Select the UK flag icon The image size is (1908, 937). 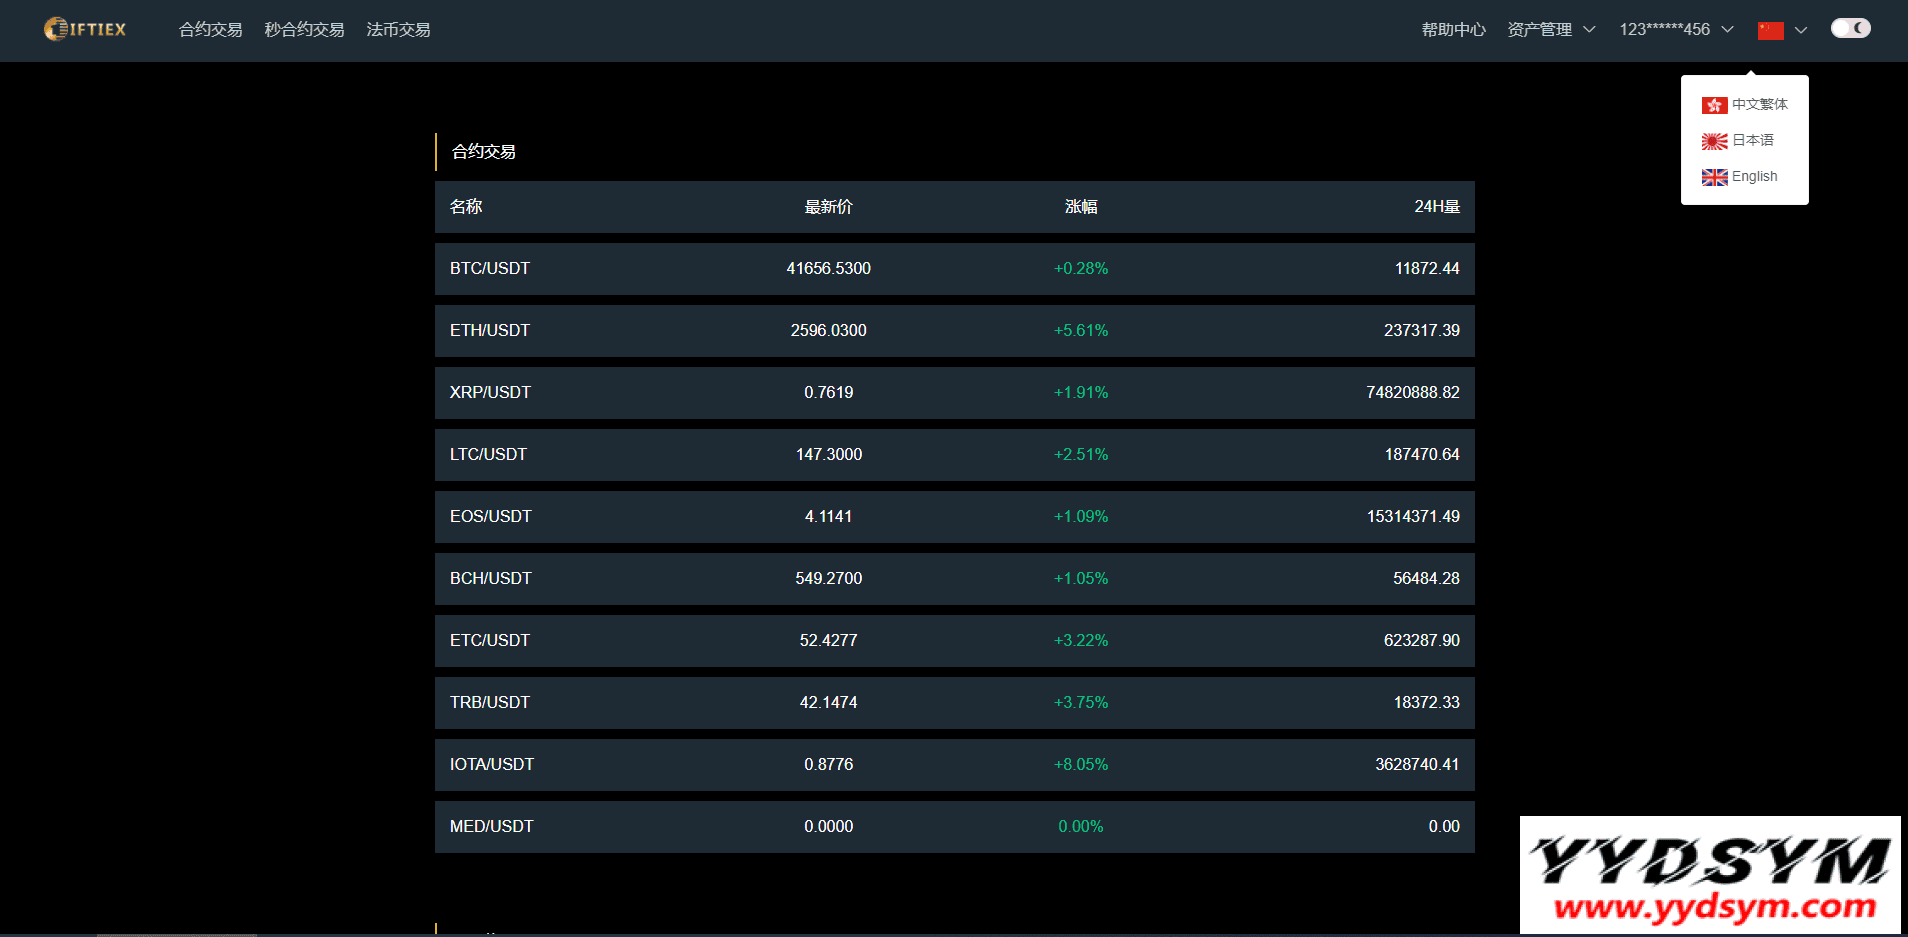coord(1714,177)
